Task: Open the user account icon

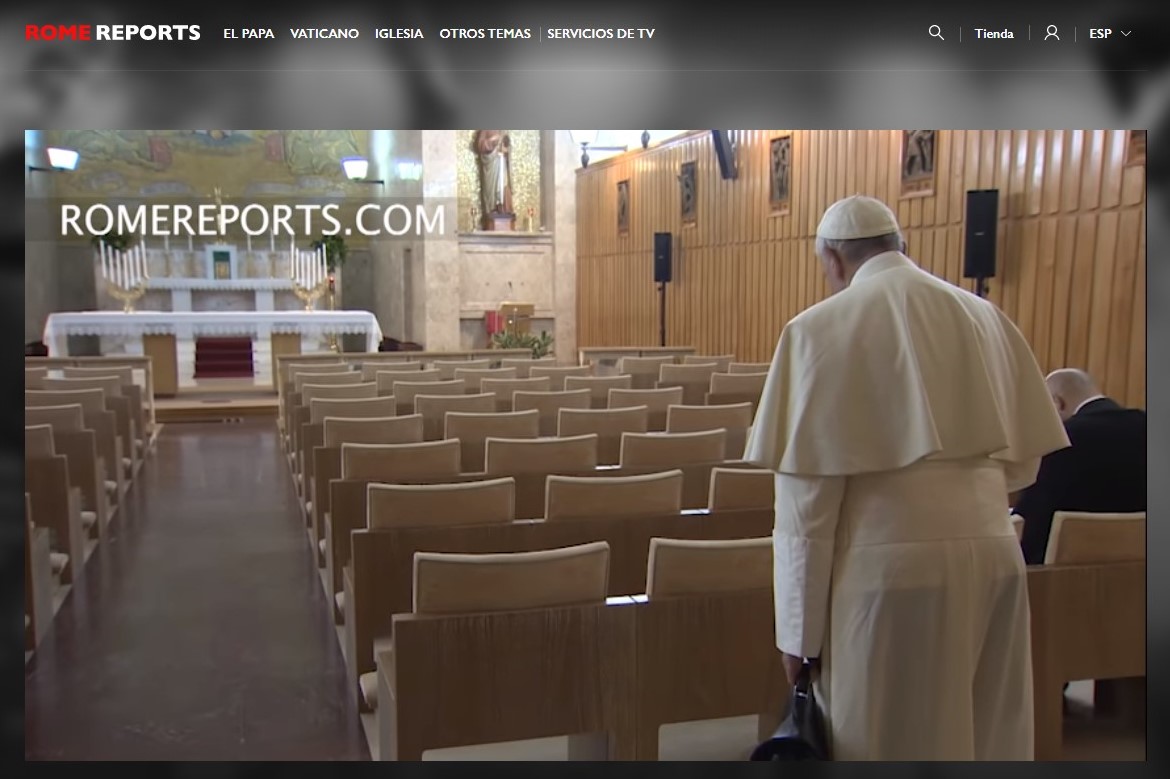Action: pyautogui.click(x=1051, y=33)
